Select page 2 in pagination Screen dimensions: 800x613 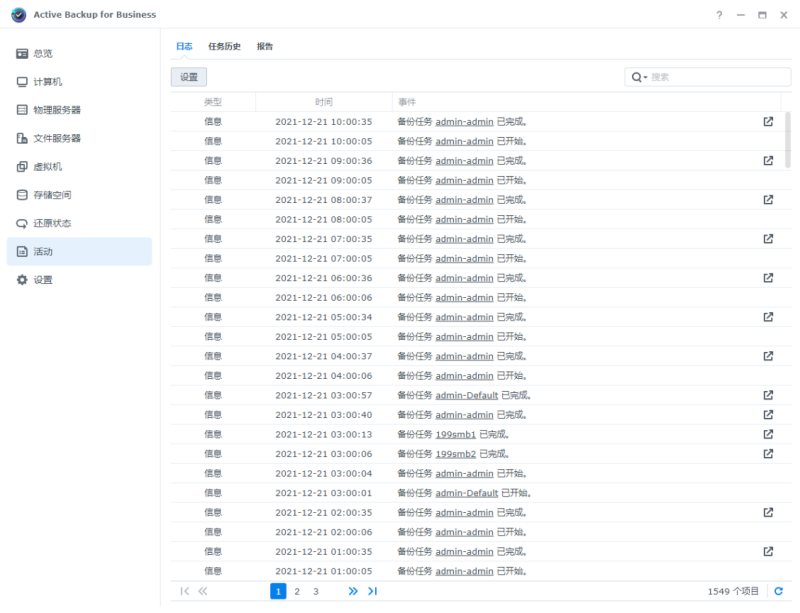297,591
